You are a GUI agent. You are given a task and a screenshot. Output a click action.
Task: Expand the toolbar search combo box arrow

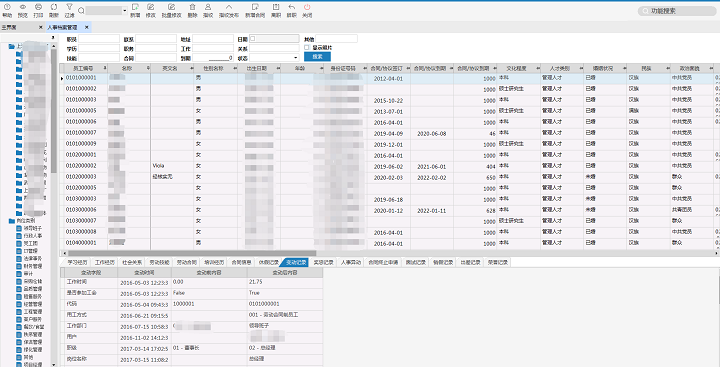coord(125,10)
